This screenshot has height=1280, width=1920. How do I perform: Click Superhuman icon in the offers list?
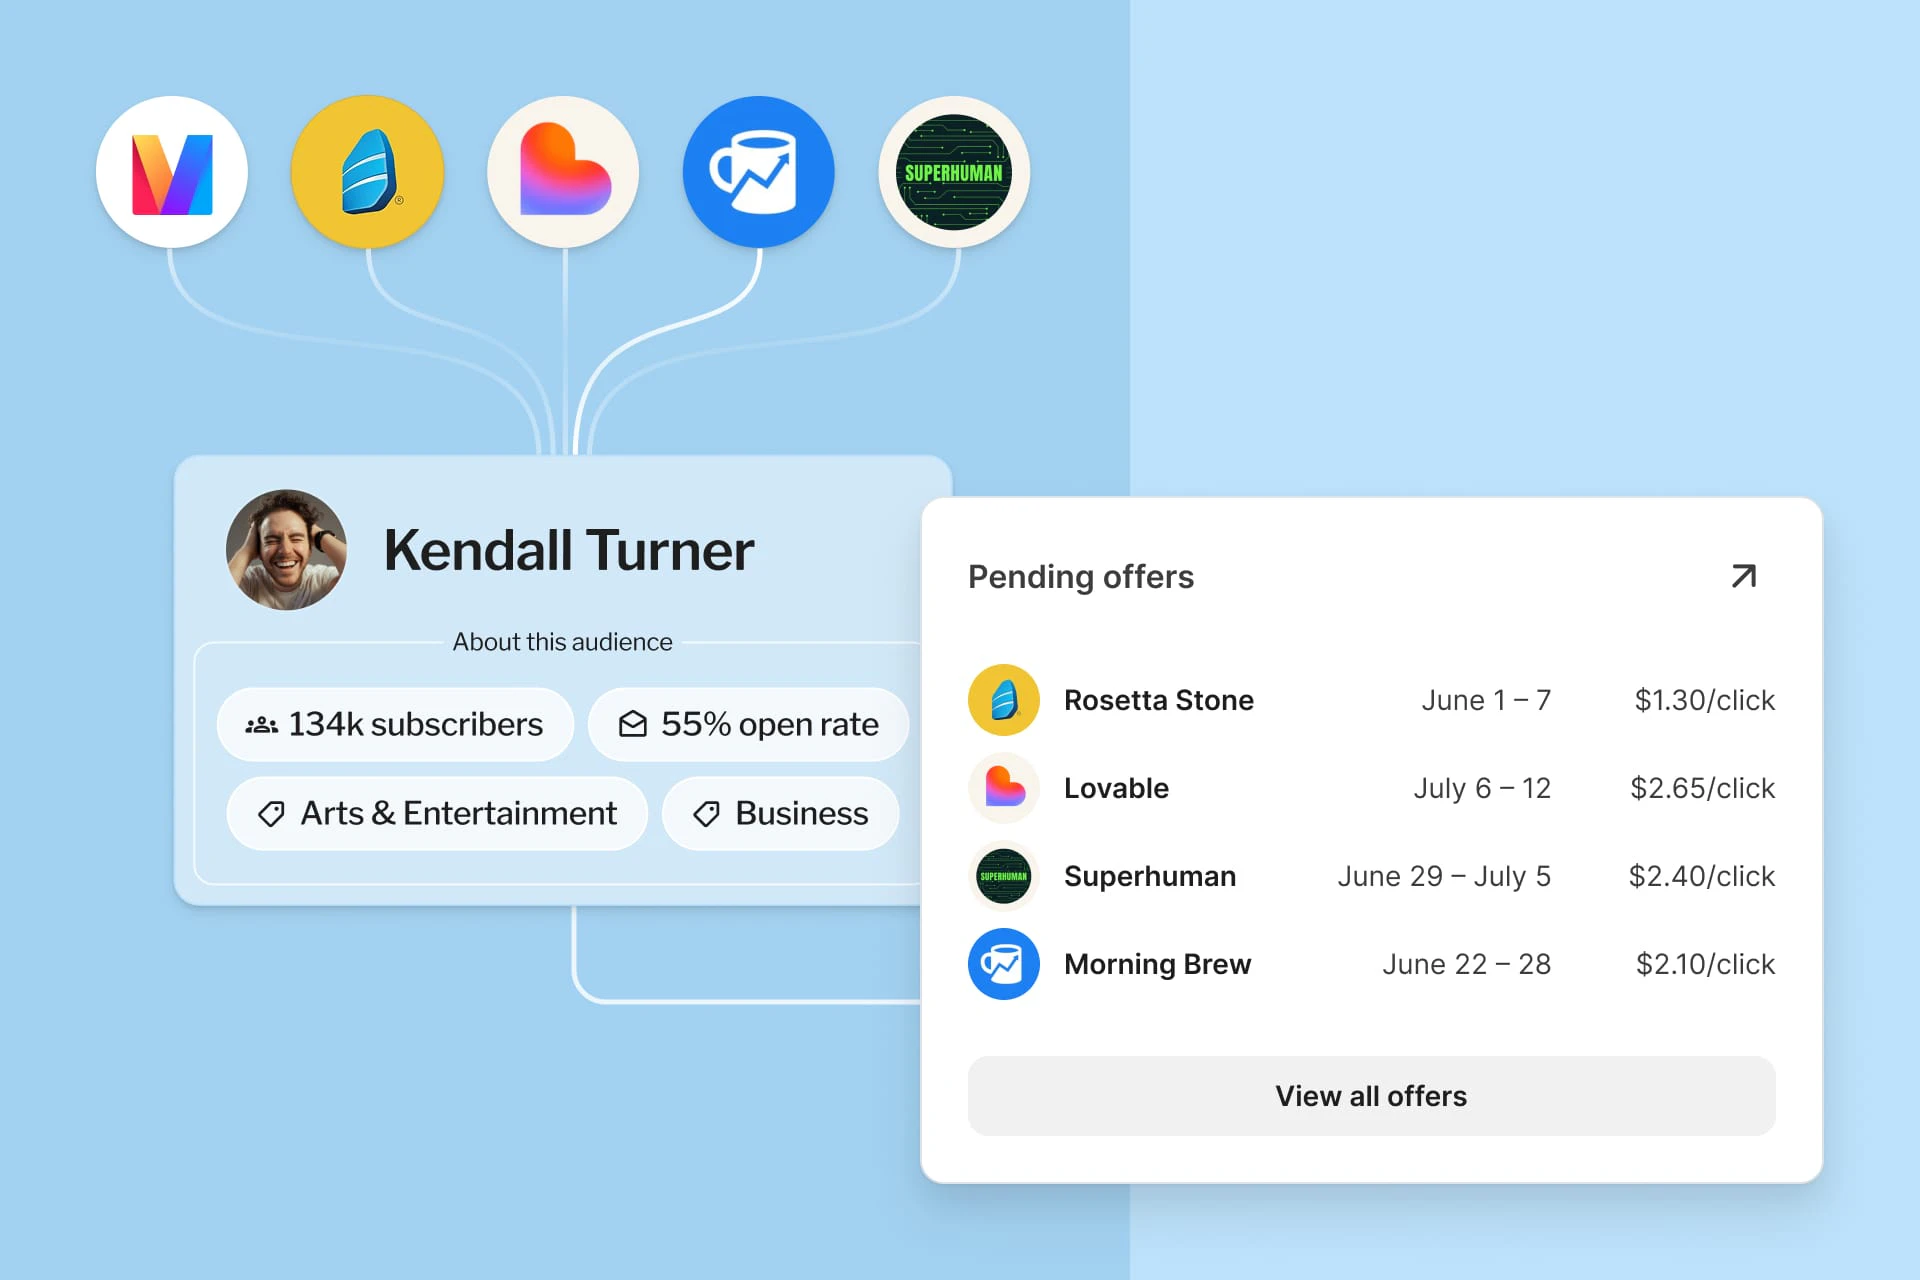pyautogui.click(x=1004, y=876)
